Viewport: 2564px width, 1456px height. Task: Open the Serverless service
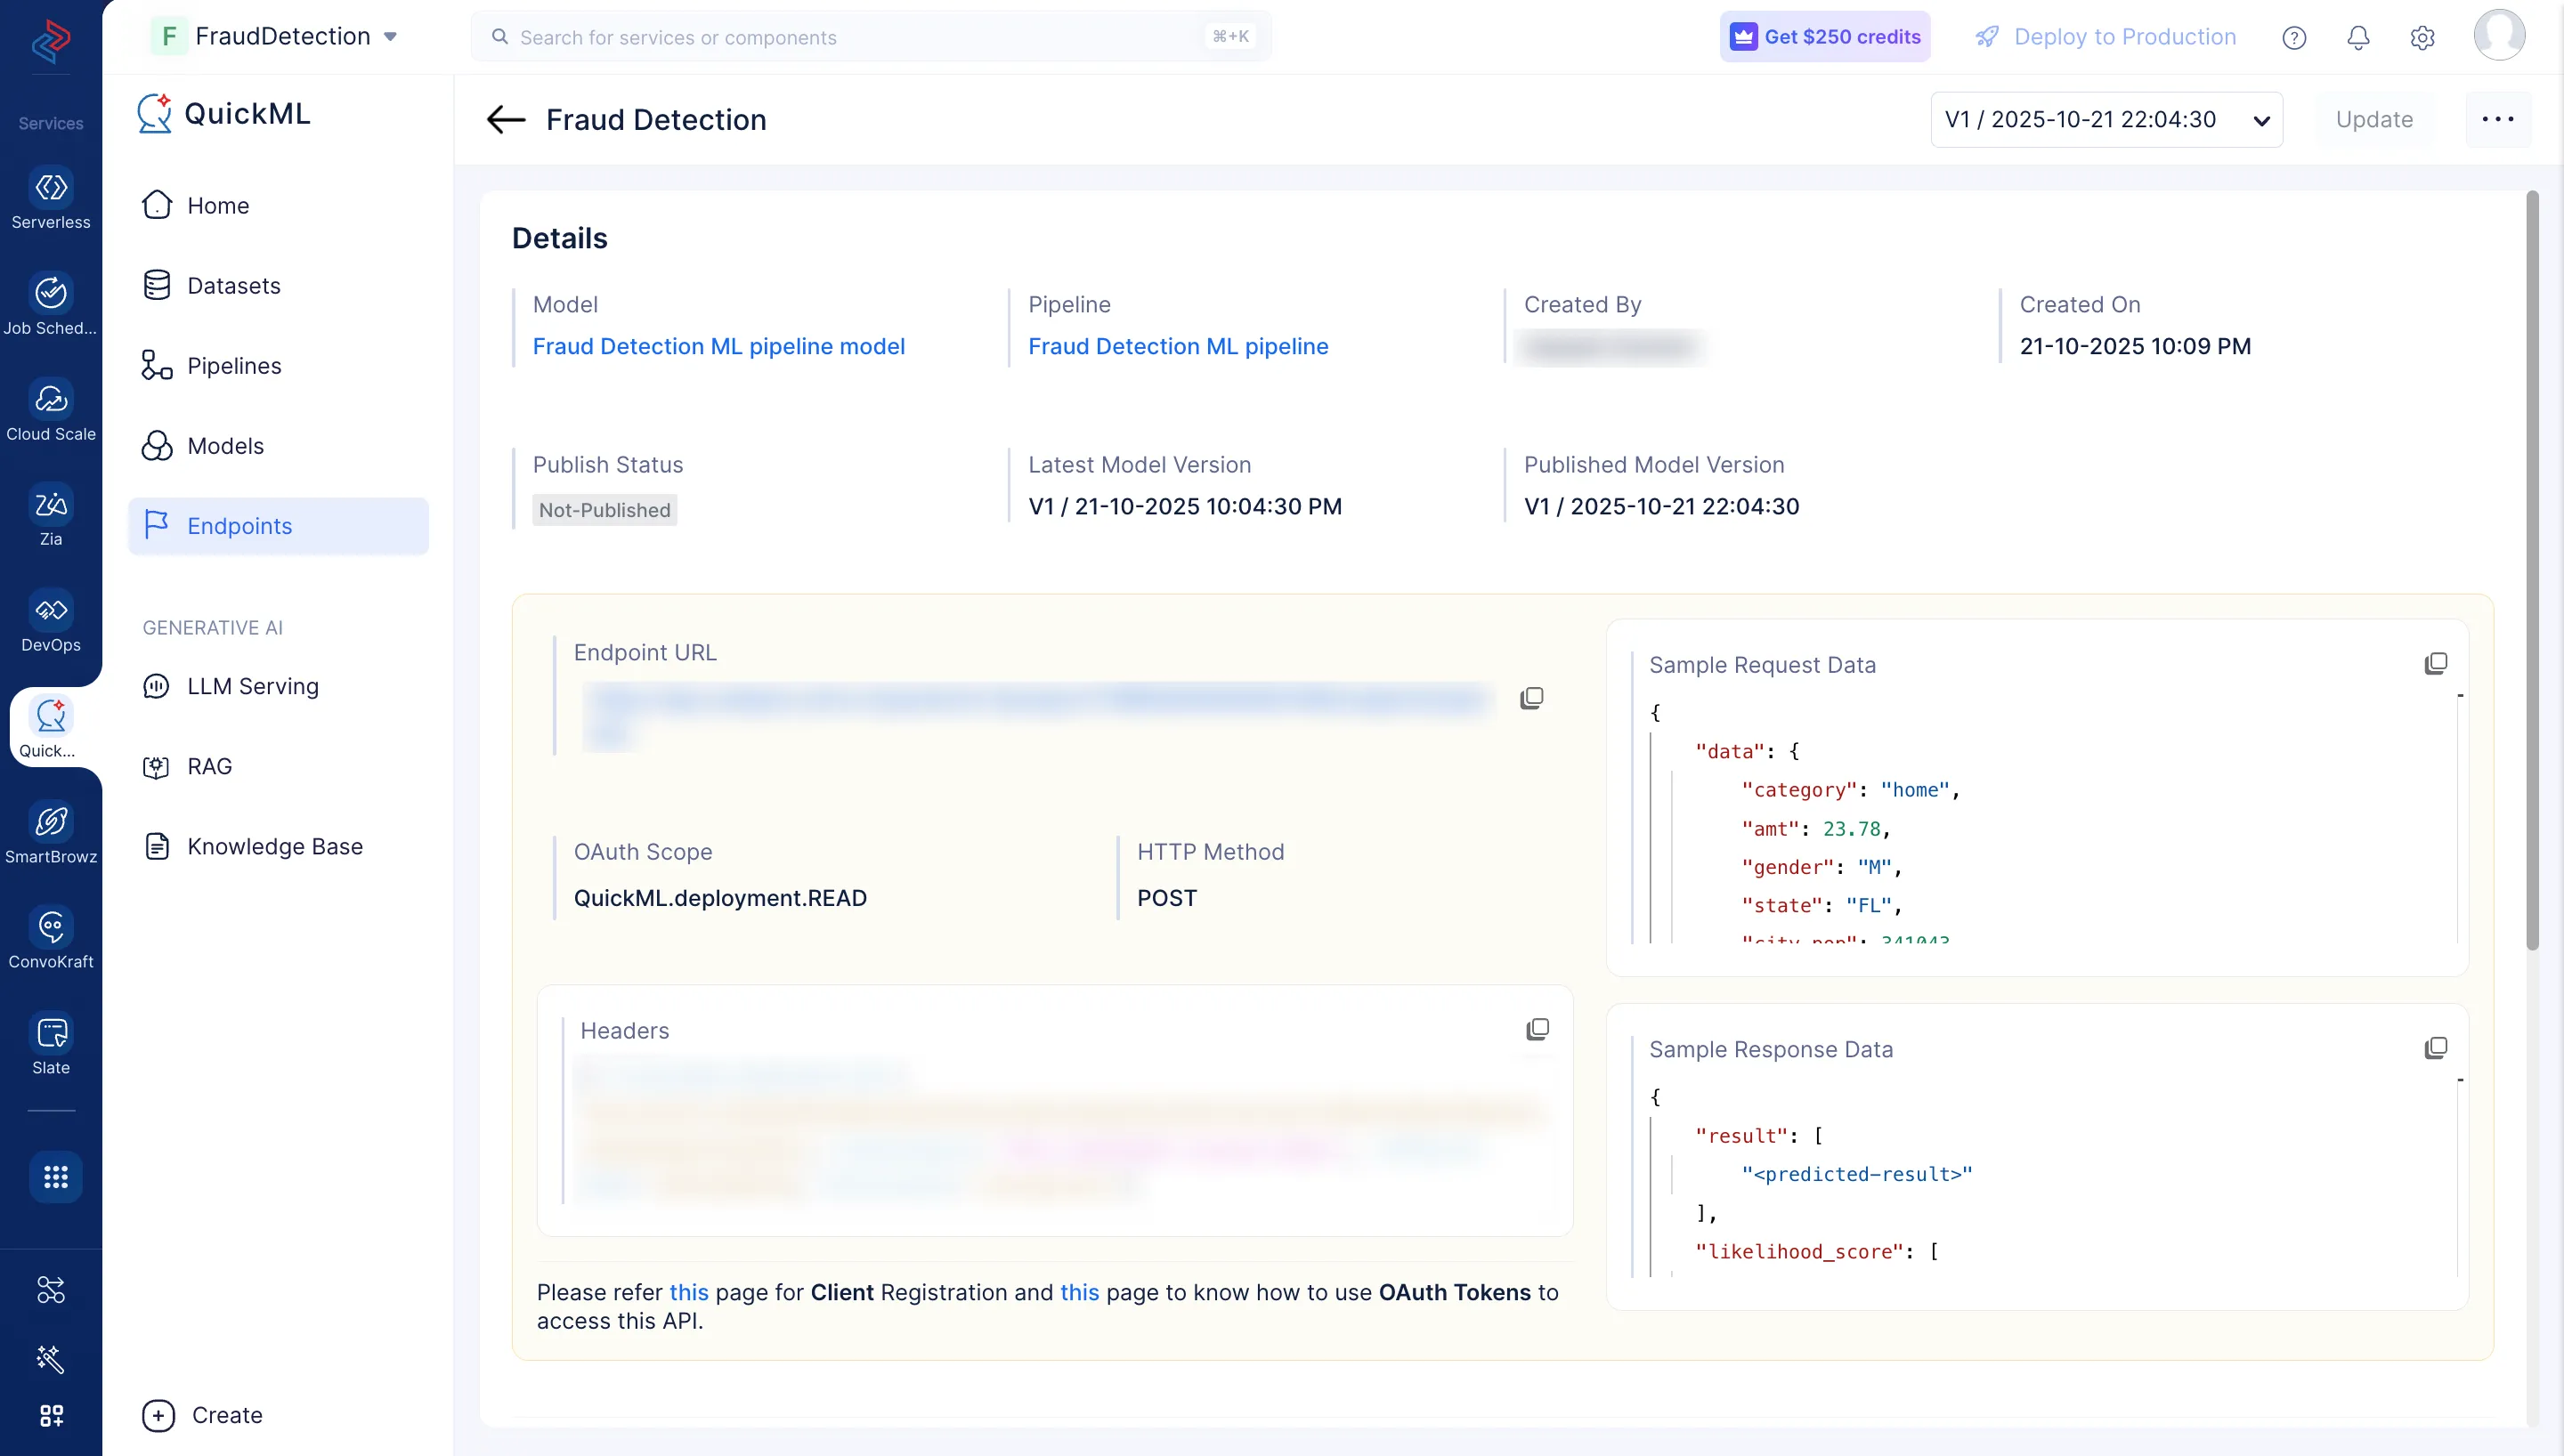(51, 198)
